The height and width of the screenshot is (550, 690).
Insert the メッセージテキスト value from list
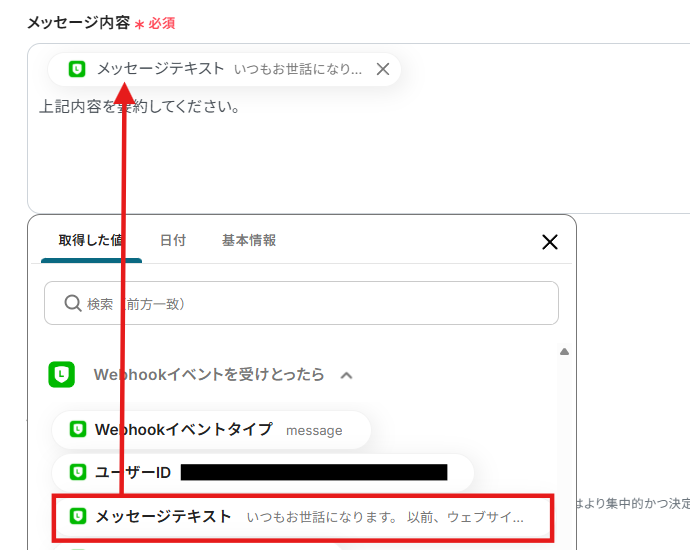click(303, 517)
